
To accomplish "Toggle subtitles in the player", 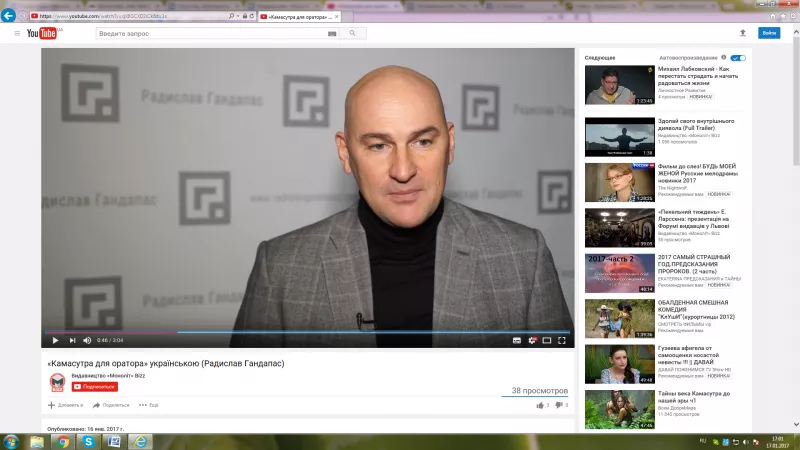I will (x=517, y=340).
